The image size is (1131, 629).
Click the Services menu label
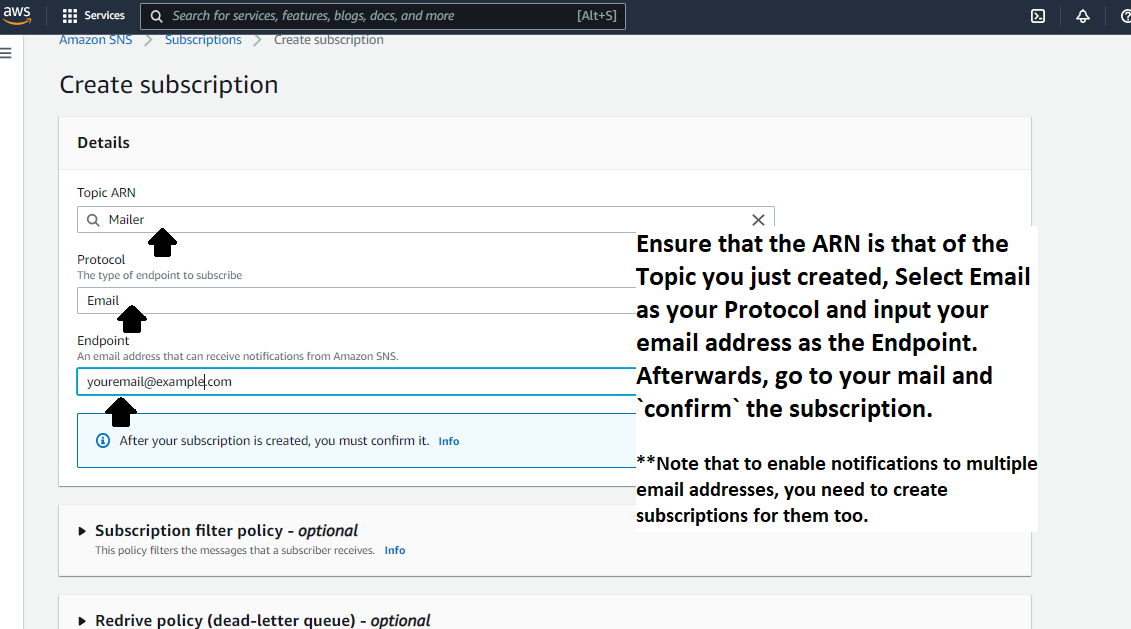105,15
